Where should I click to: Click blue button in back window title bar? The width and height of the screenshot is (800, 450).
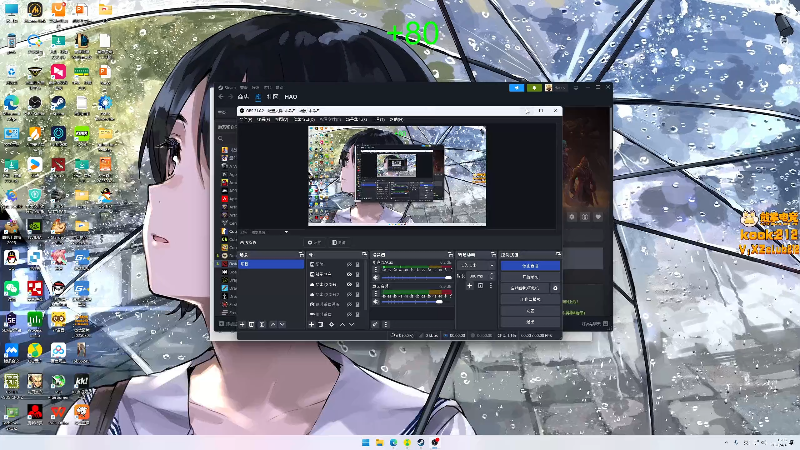click(516, 88)
